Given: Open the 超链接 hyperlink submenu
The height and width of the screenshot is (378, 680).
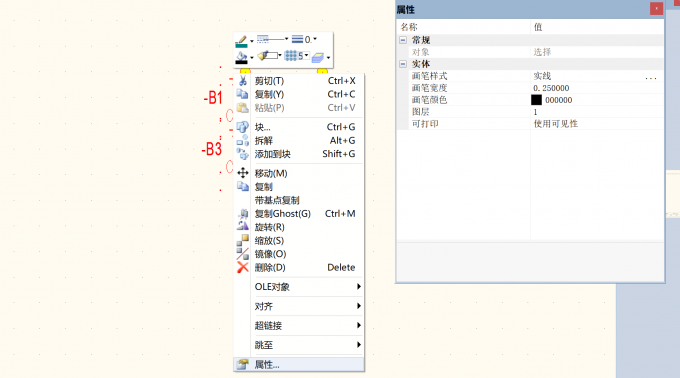Looking at the screenshot, I should [x=299, y=326].
